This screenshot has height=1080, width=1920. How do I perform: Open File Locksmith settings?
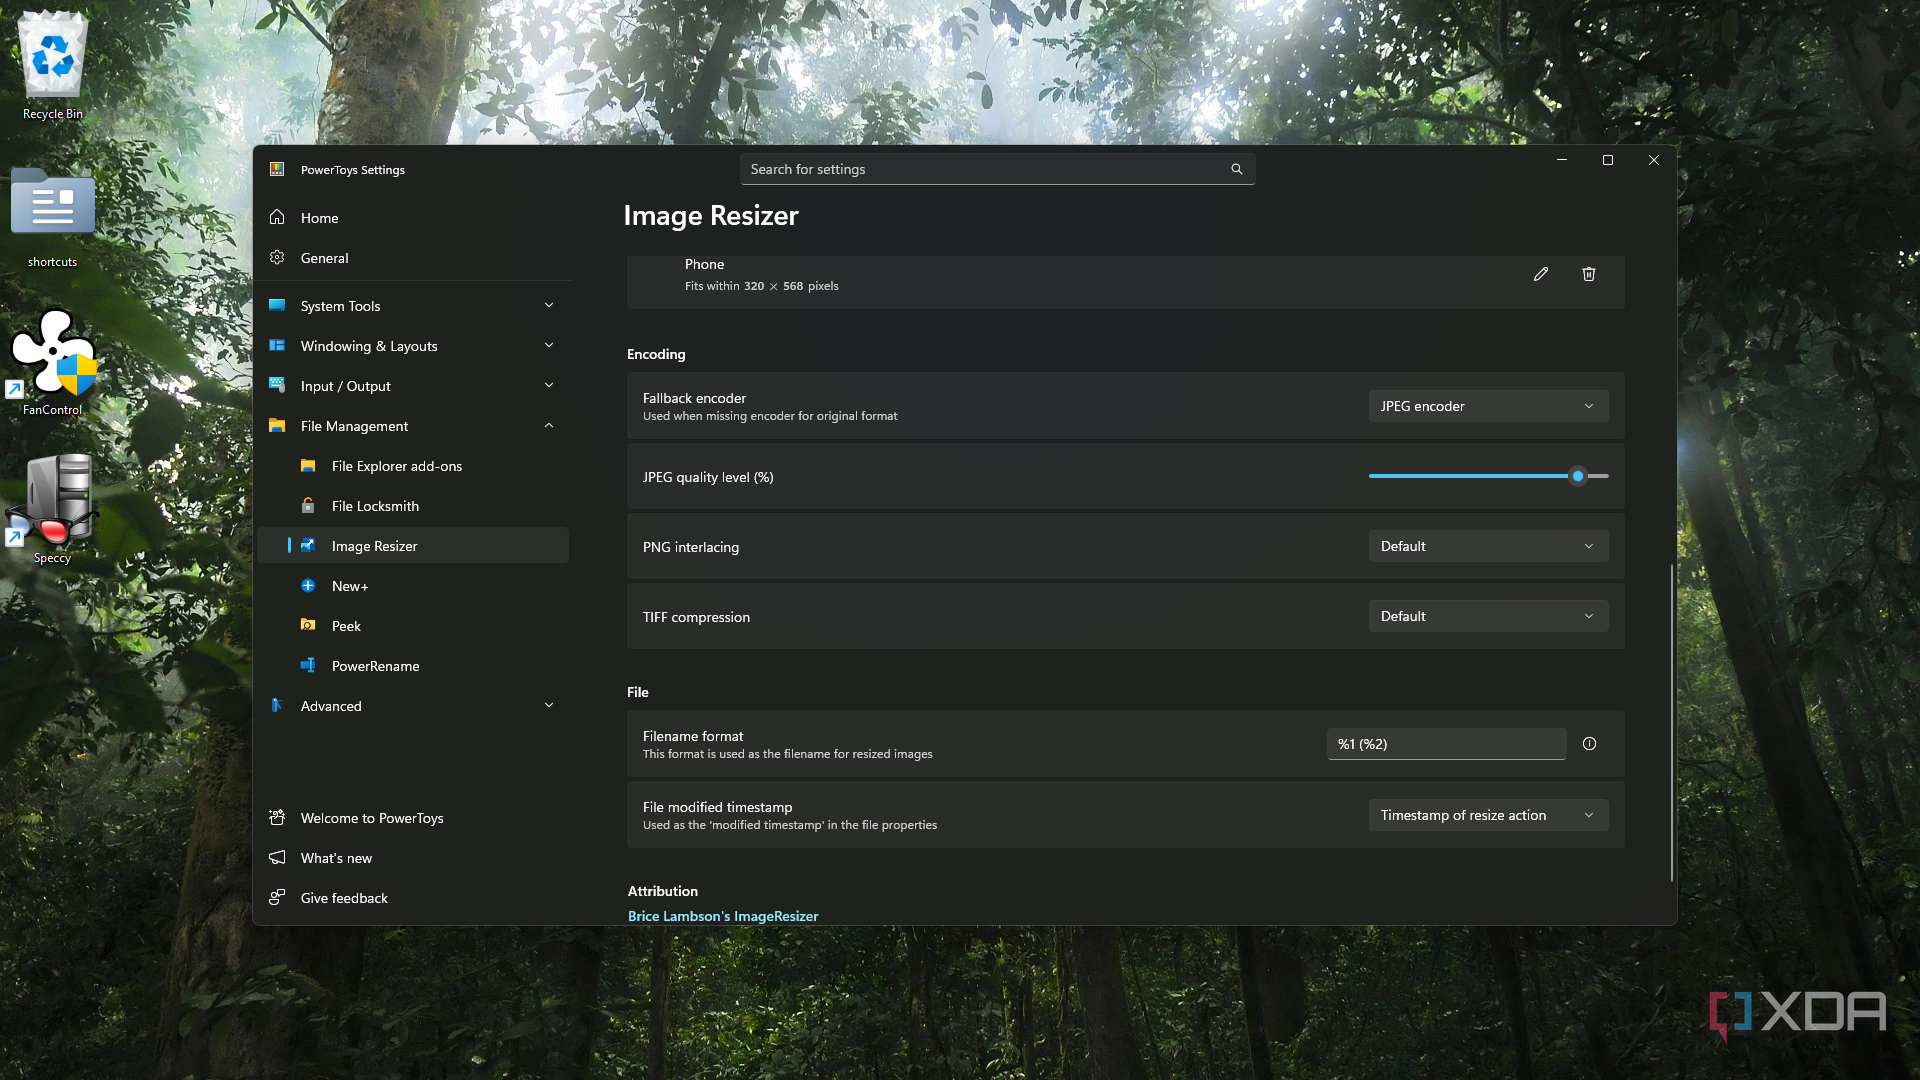click(413, 506)
